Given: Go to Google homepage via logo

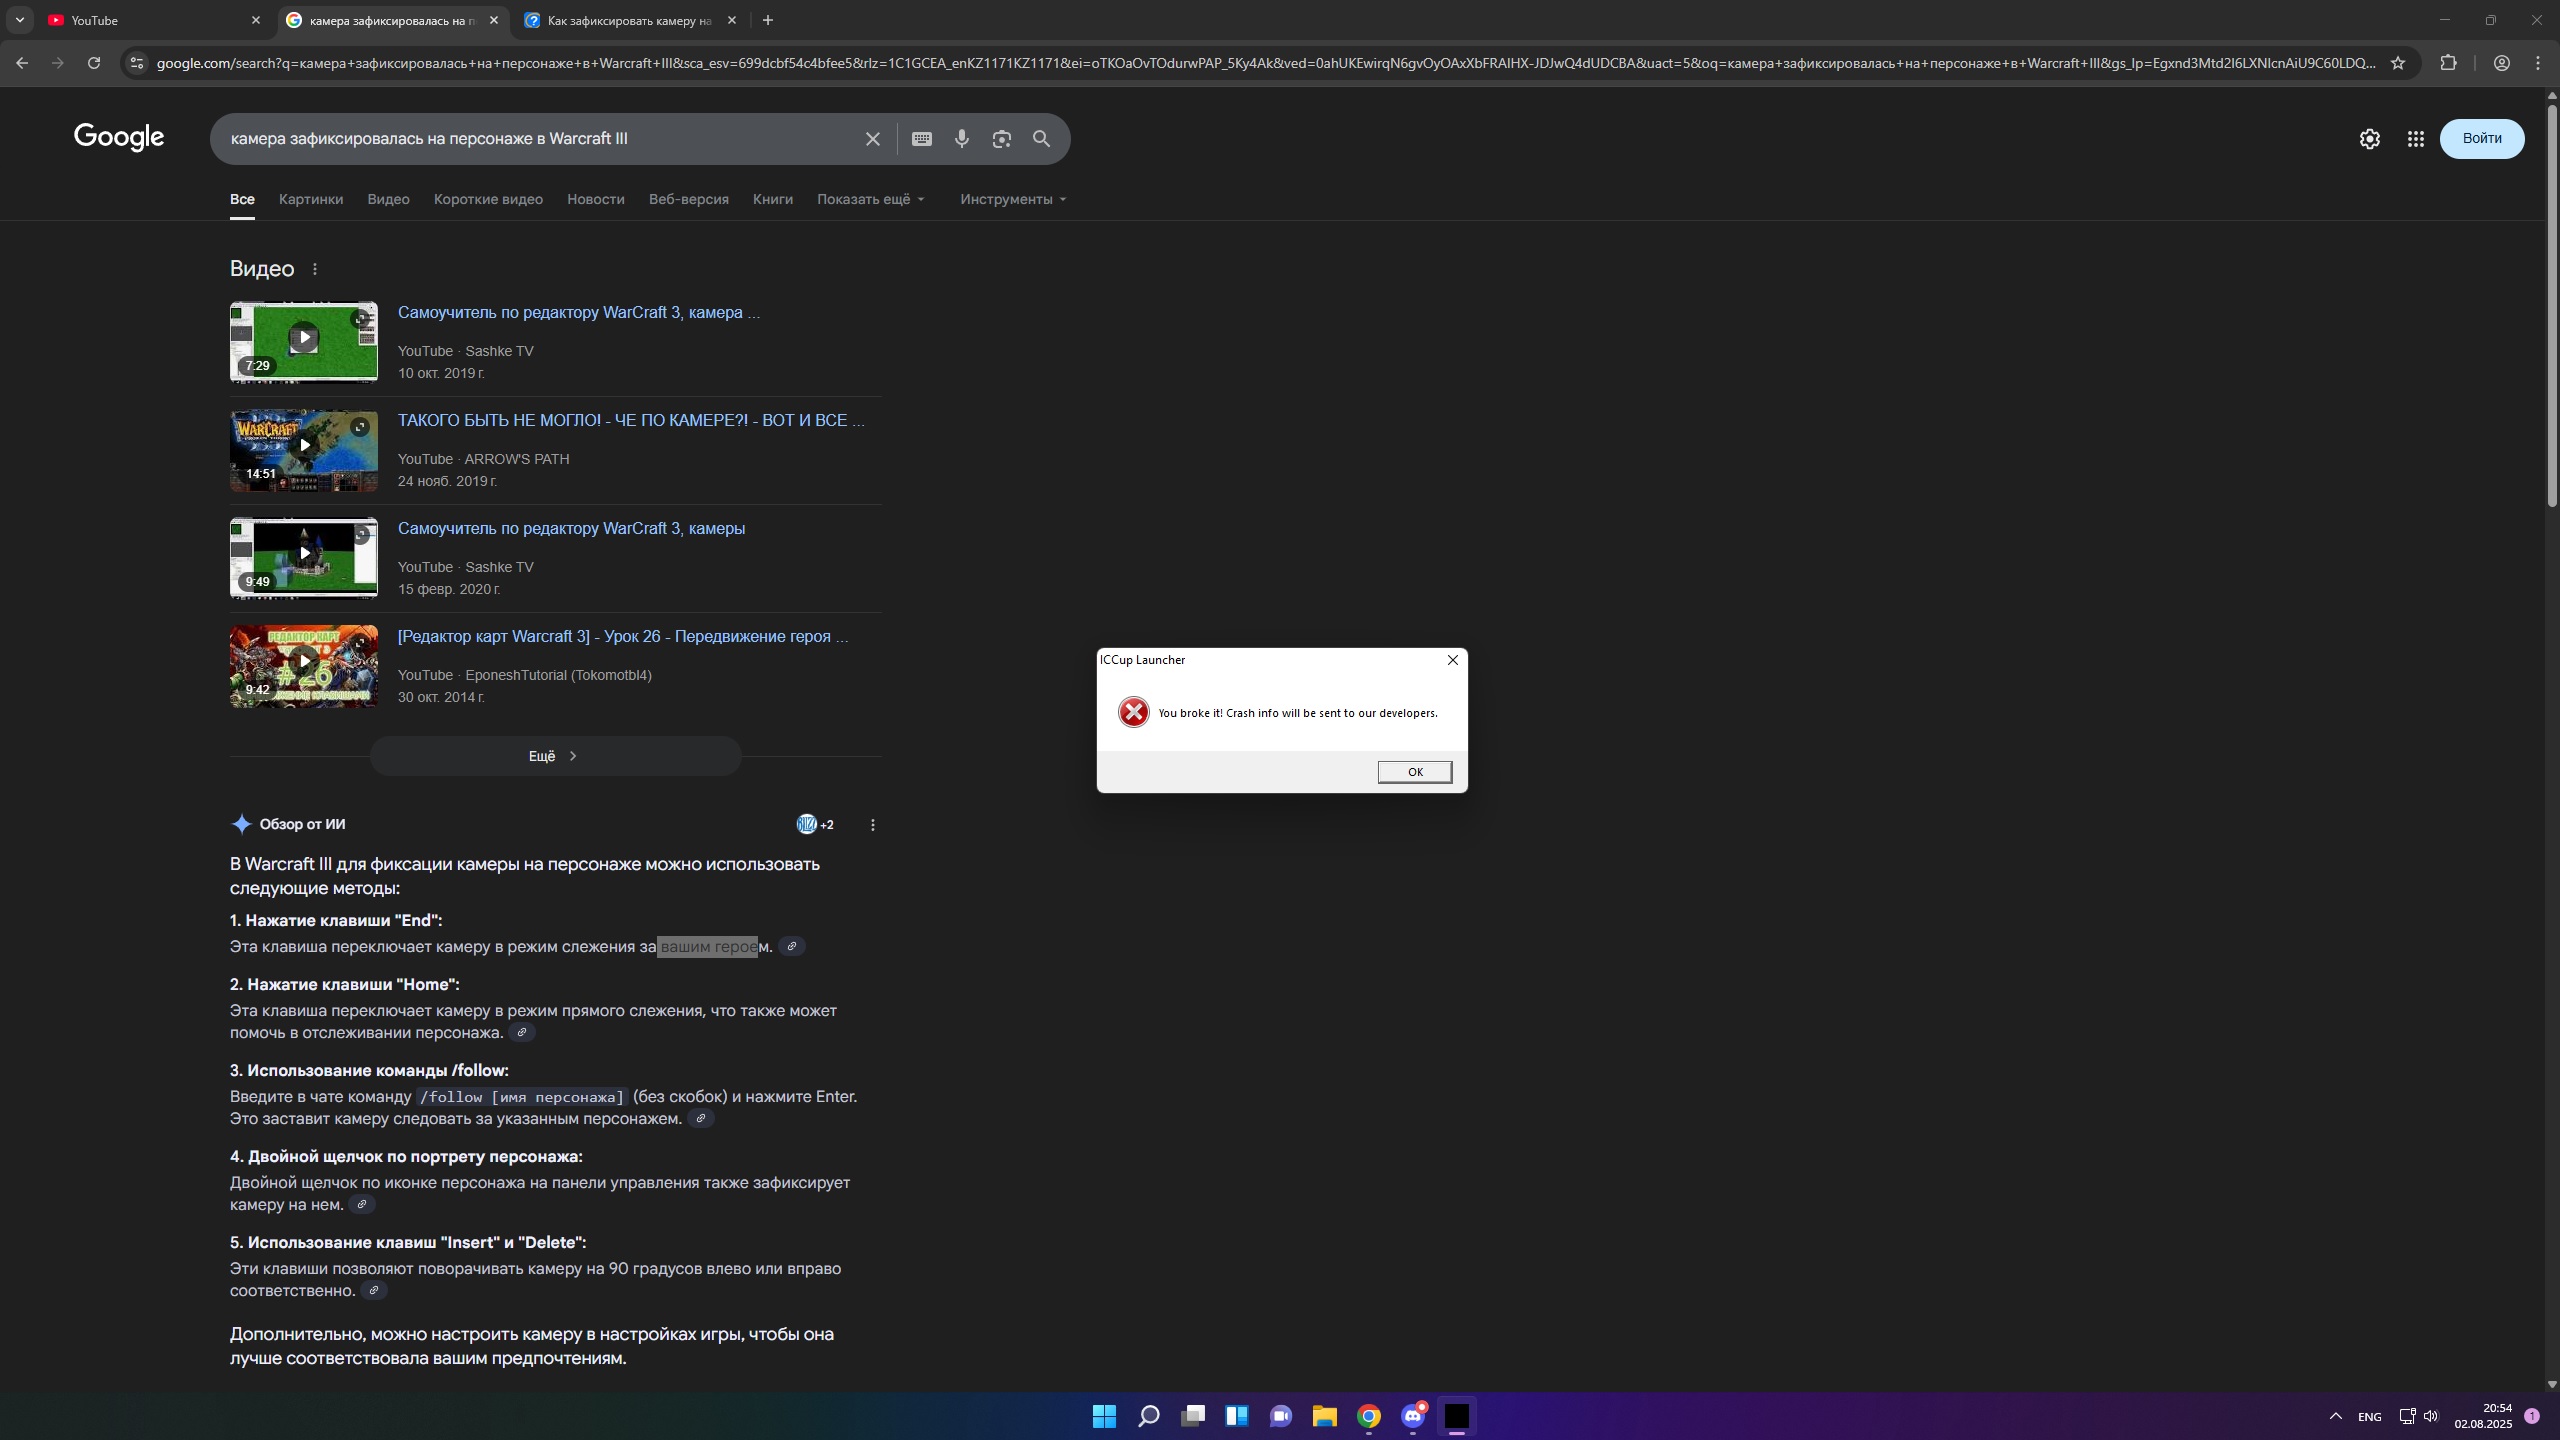Looking at the screenshot, I should (119, 137).
